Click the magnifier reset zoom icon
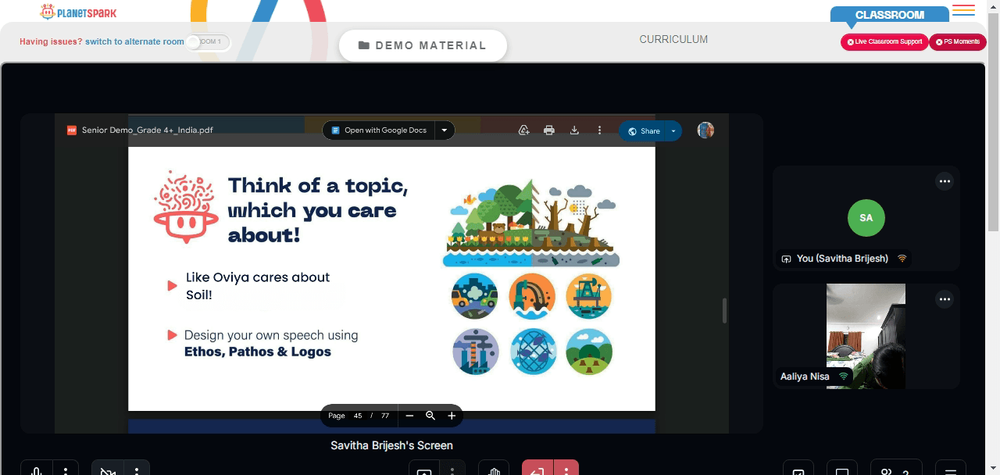1000x475 pixels. click(x=430, y=416)
